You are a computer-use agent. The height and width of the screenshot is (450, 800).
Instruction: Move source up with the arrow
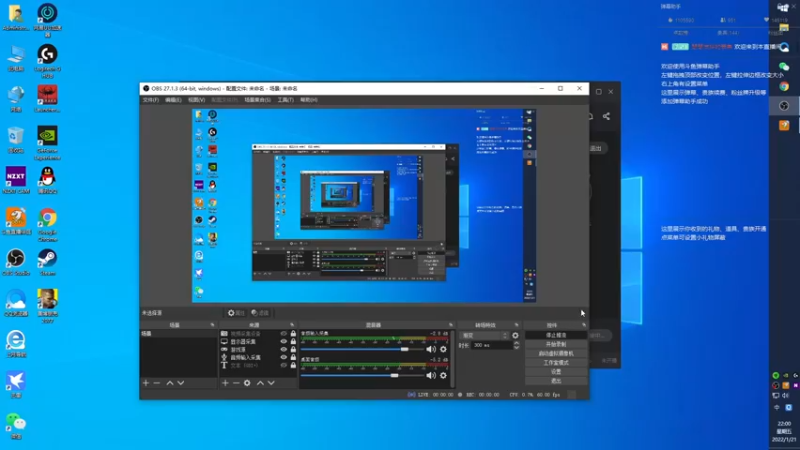[260, 383]
